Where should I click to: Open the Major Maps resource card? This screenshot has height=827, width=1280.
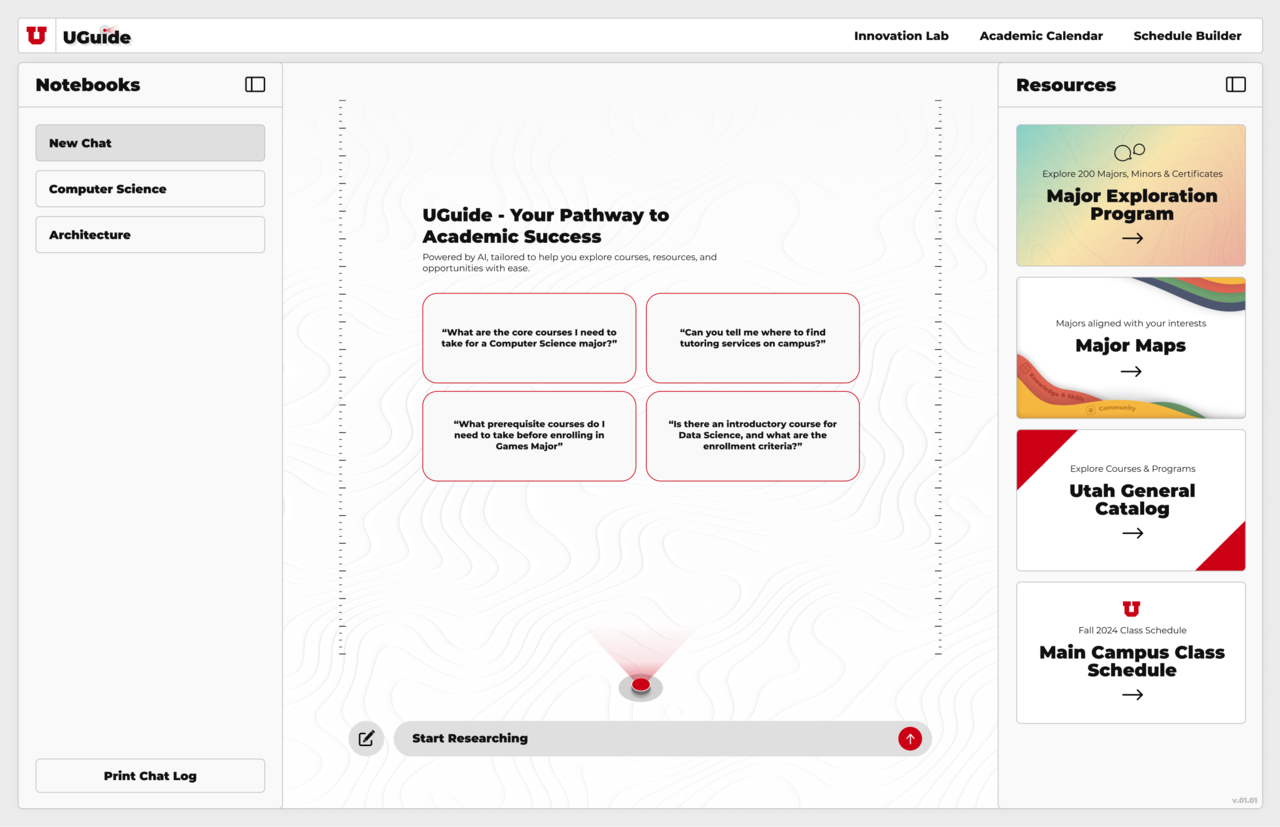point(1131,348)
